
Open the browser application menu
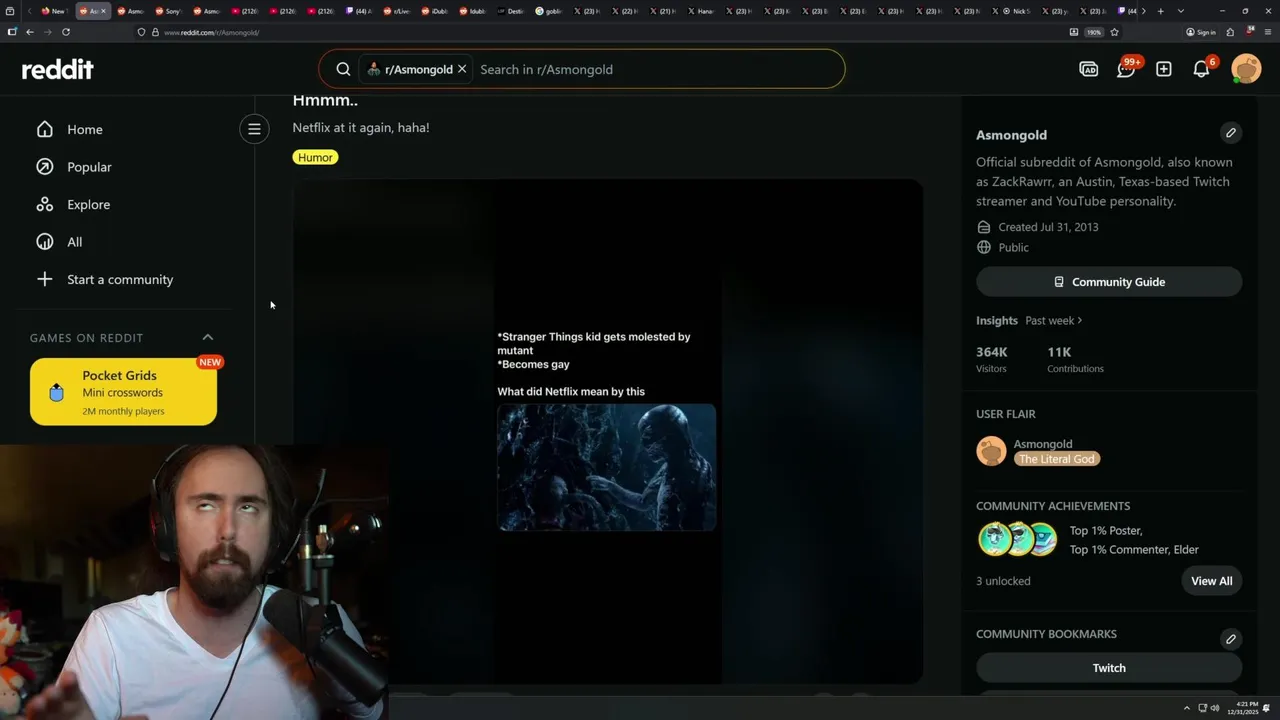click(x=1268, y=32)
